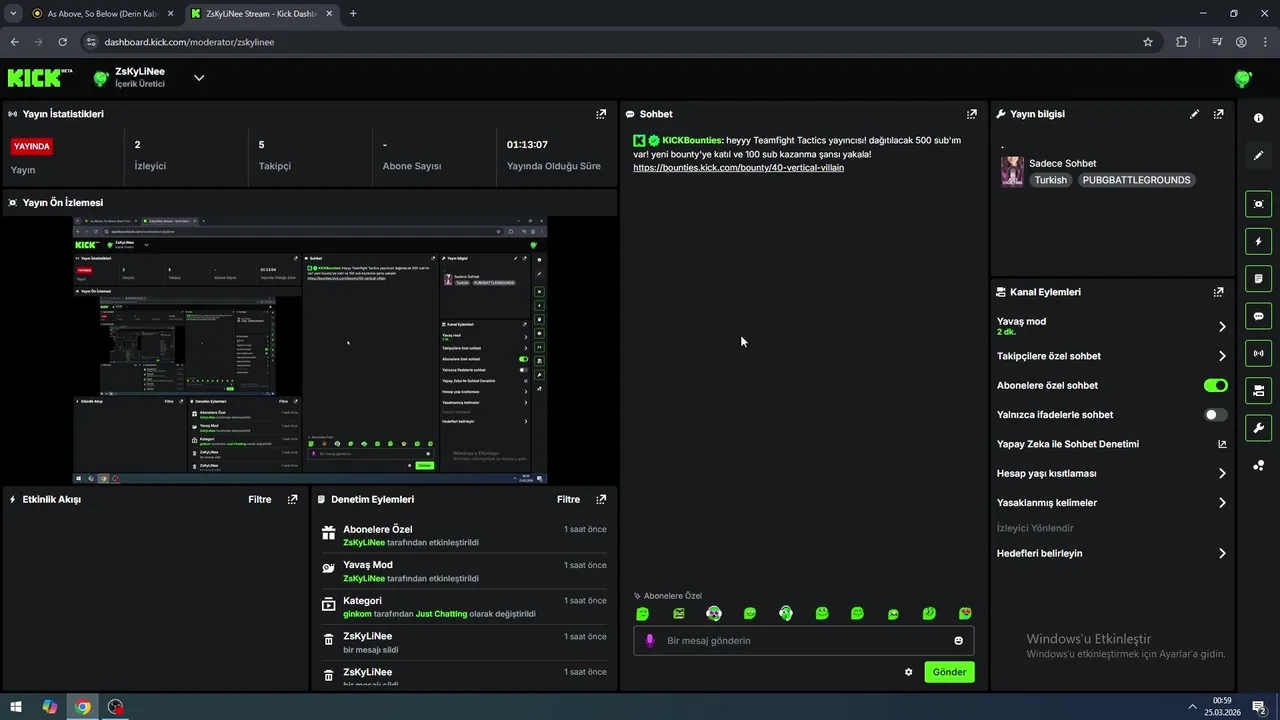Open chat settings gear beside Gönder
Viewport: 1280px width, 720px height.
pos(908,672)
